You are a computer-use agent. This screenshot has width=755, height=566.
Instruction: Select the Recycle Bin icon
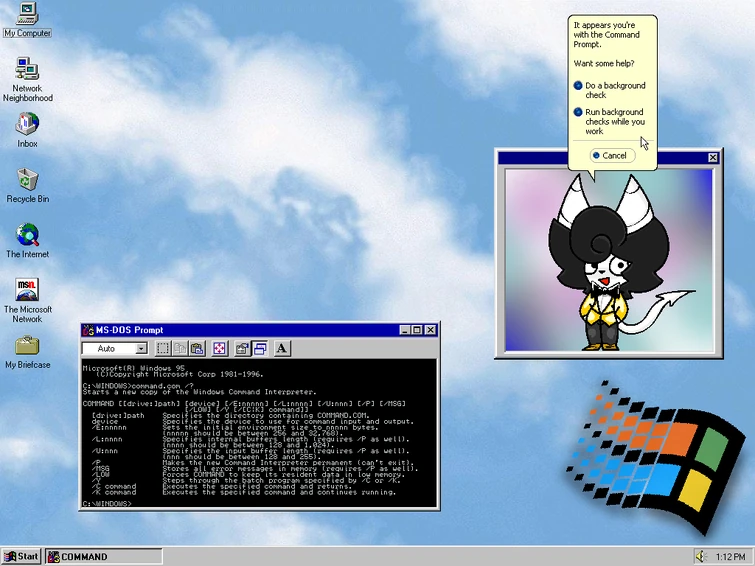(27, 185)
